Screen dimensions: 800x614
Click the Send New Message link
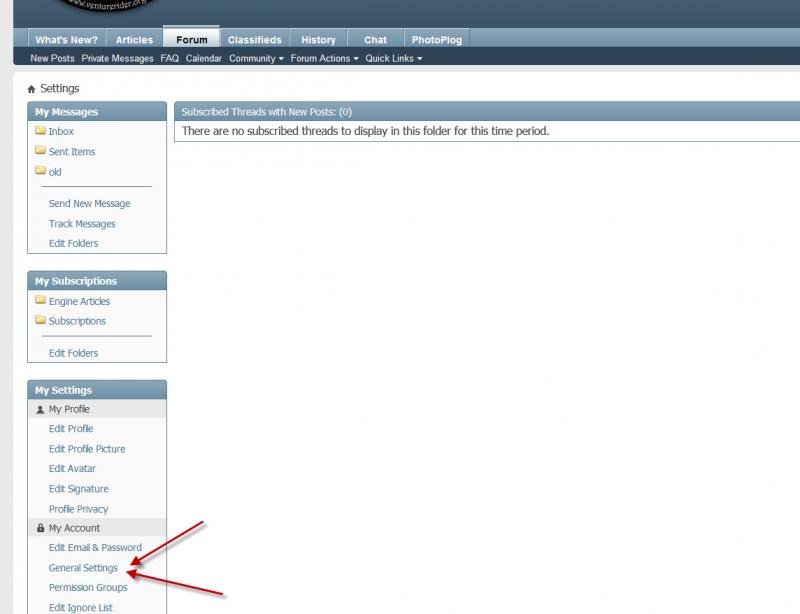click(x=89, y=203)
